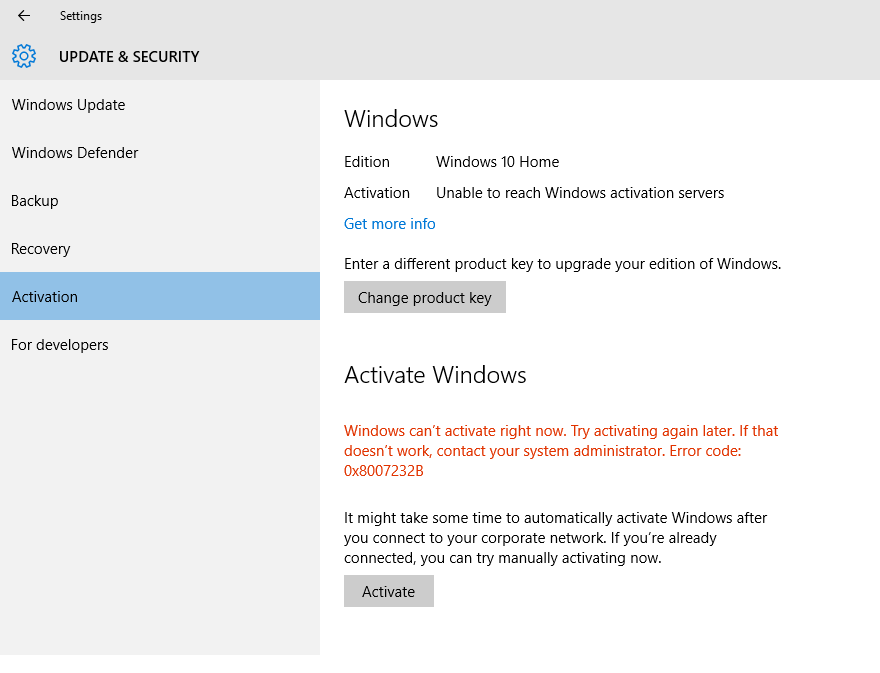Click the back arrow icon
This screenshot has width=880, height=673.
(x=24, y=16)
